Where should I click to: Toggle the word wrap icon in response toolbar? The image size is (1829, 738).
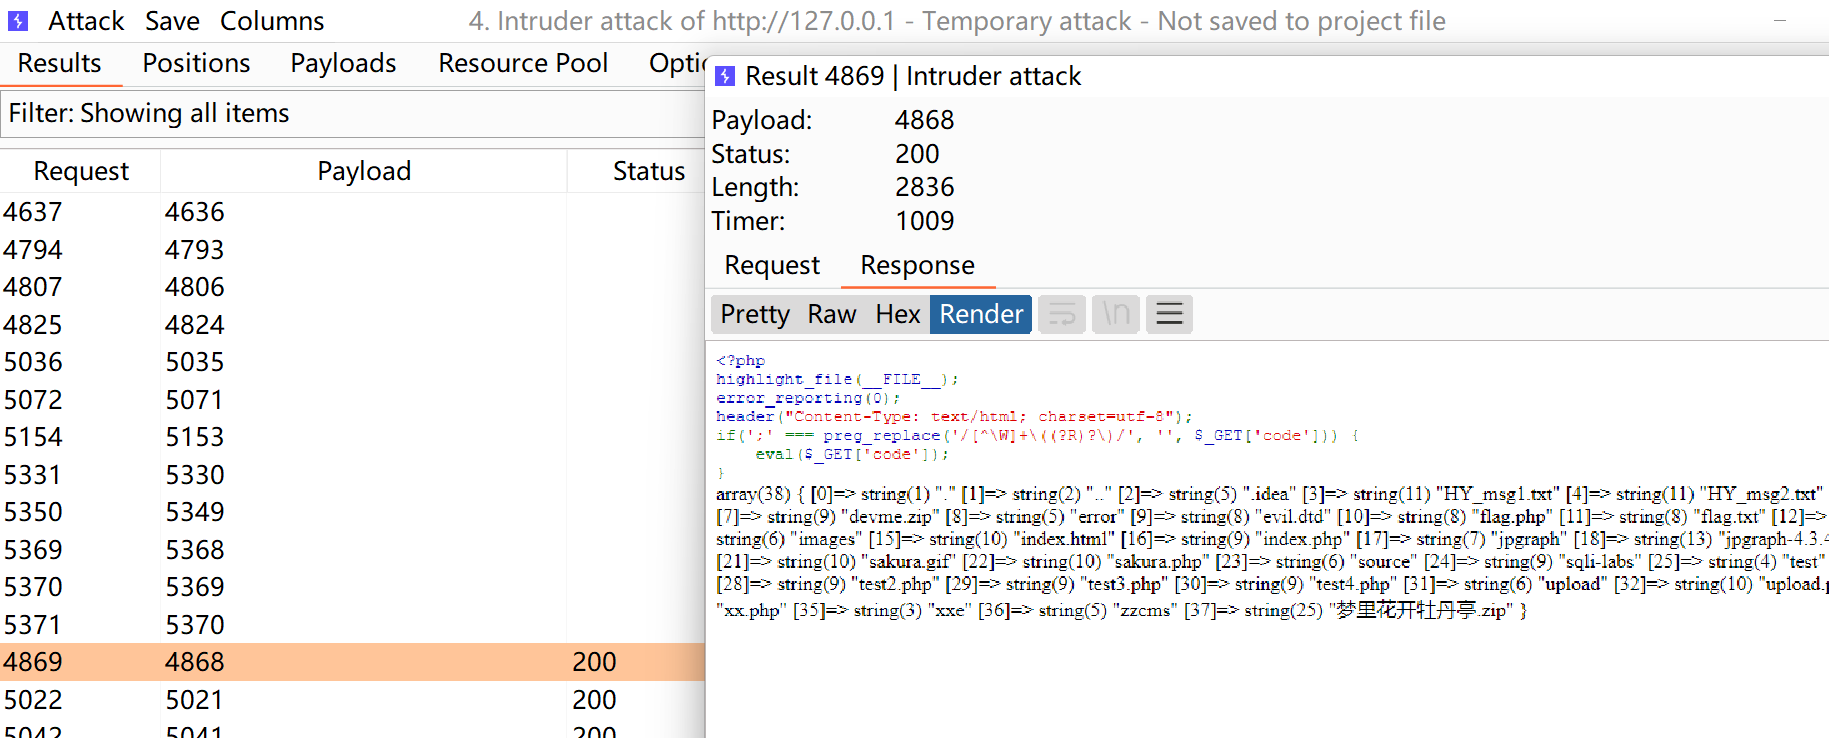[1062, 314]
